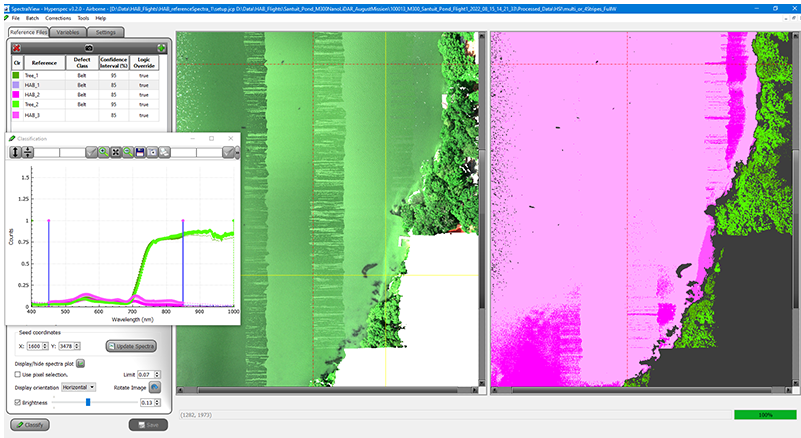Uncheck the Brightness checkbox
The width and height of the screenshot is (801, 438).
point(18,402)
